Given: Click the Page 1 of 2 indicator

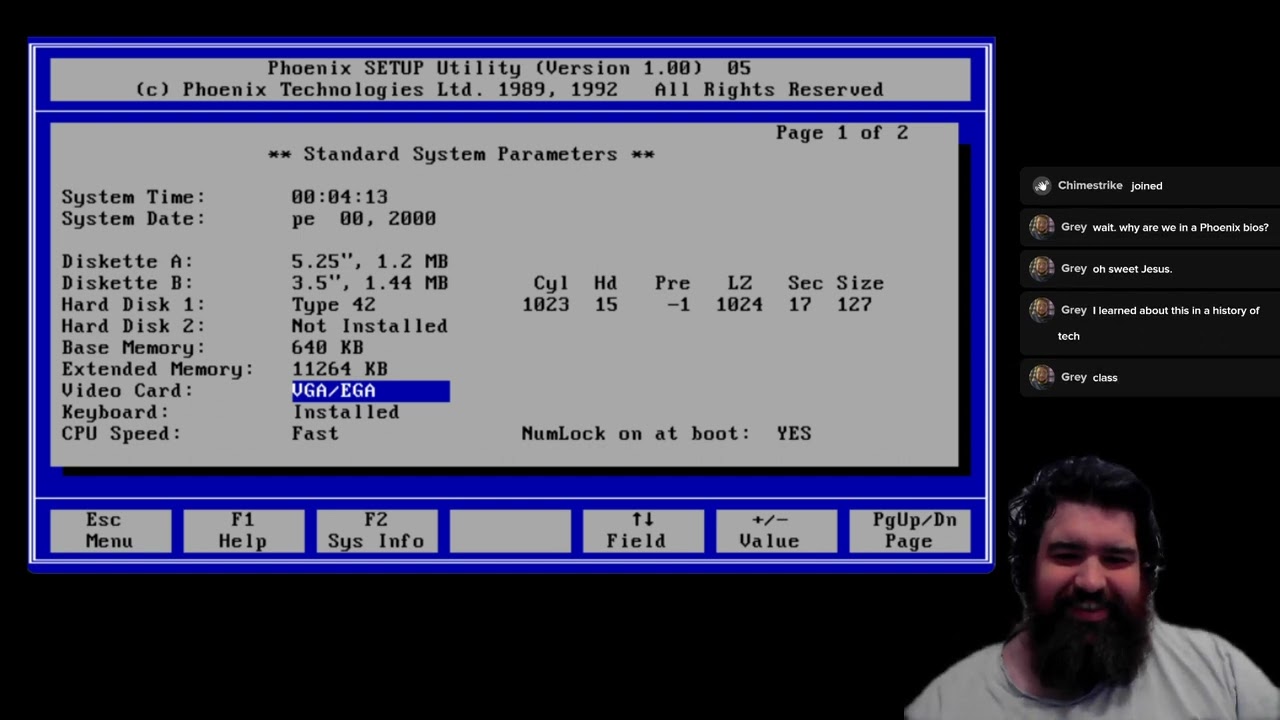Looking at the screenshot, I should (842, 133).
